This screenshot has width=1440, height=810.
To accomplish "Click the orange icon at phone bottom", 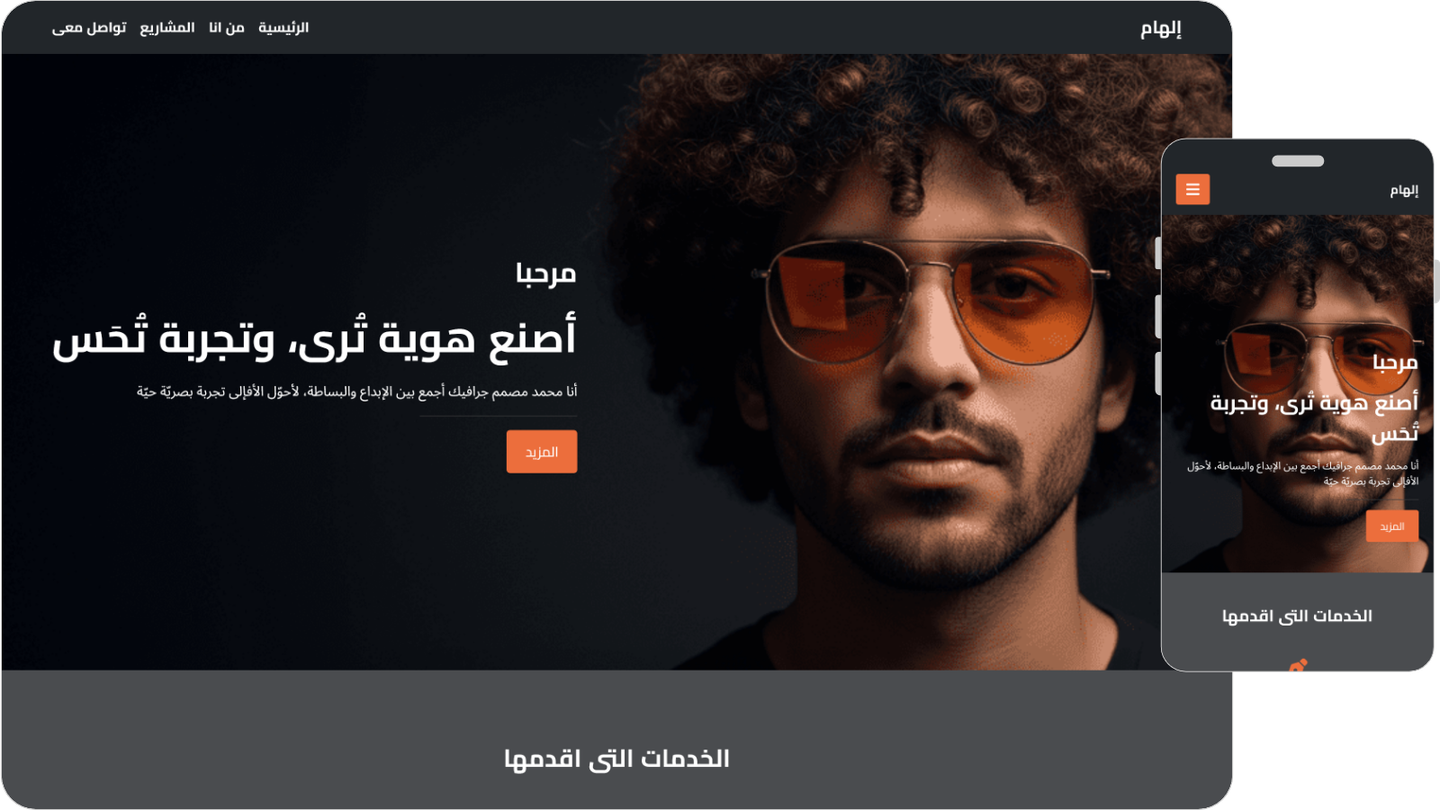I will tap(1298, 666).
